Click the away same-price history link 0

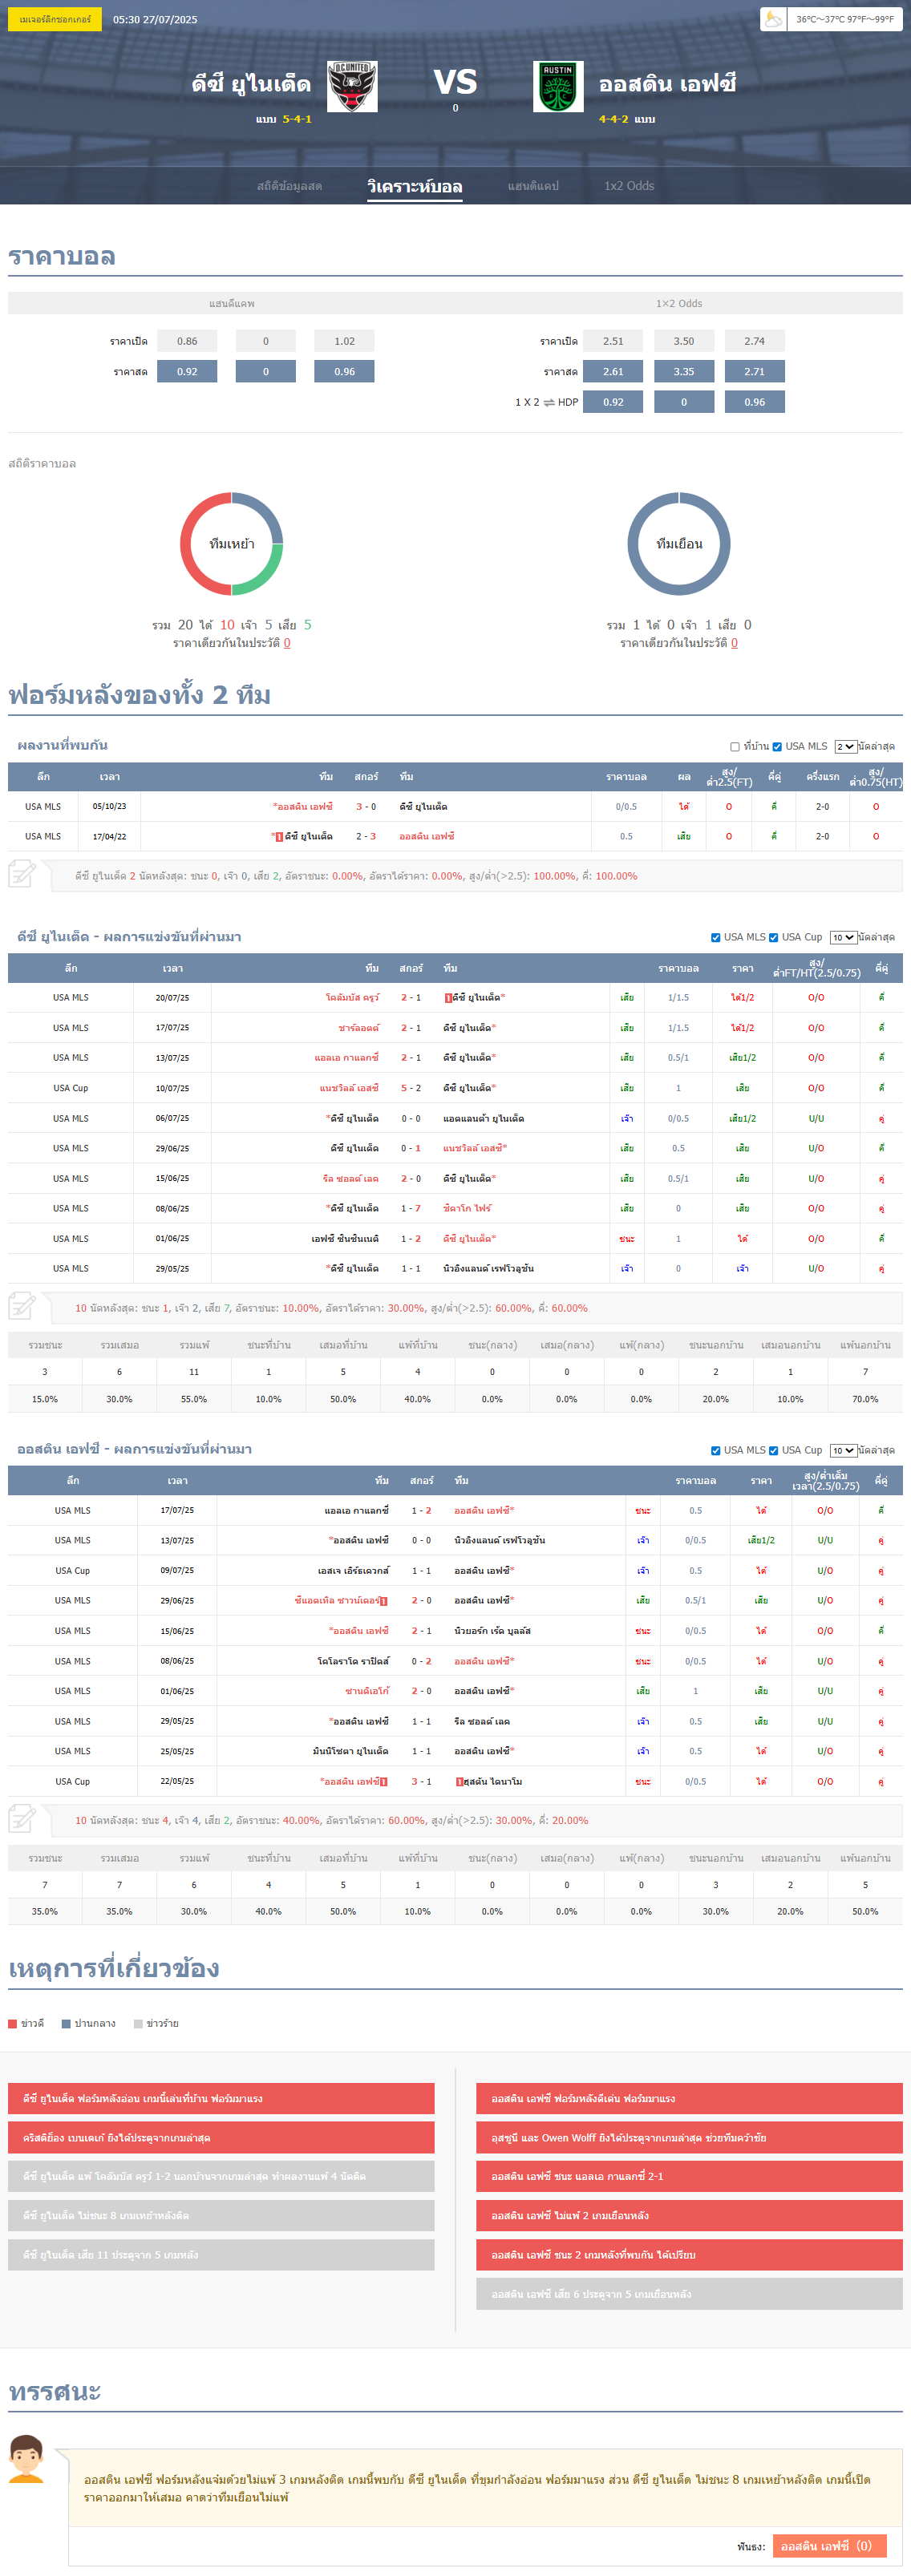pos(734,643)
